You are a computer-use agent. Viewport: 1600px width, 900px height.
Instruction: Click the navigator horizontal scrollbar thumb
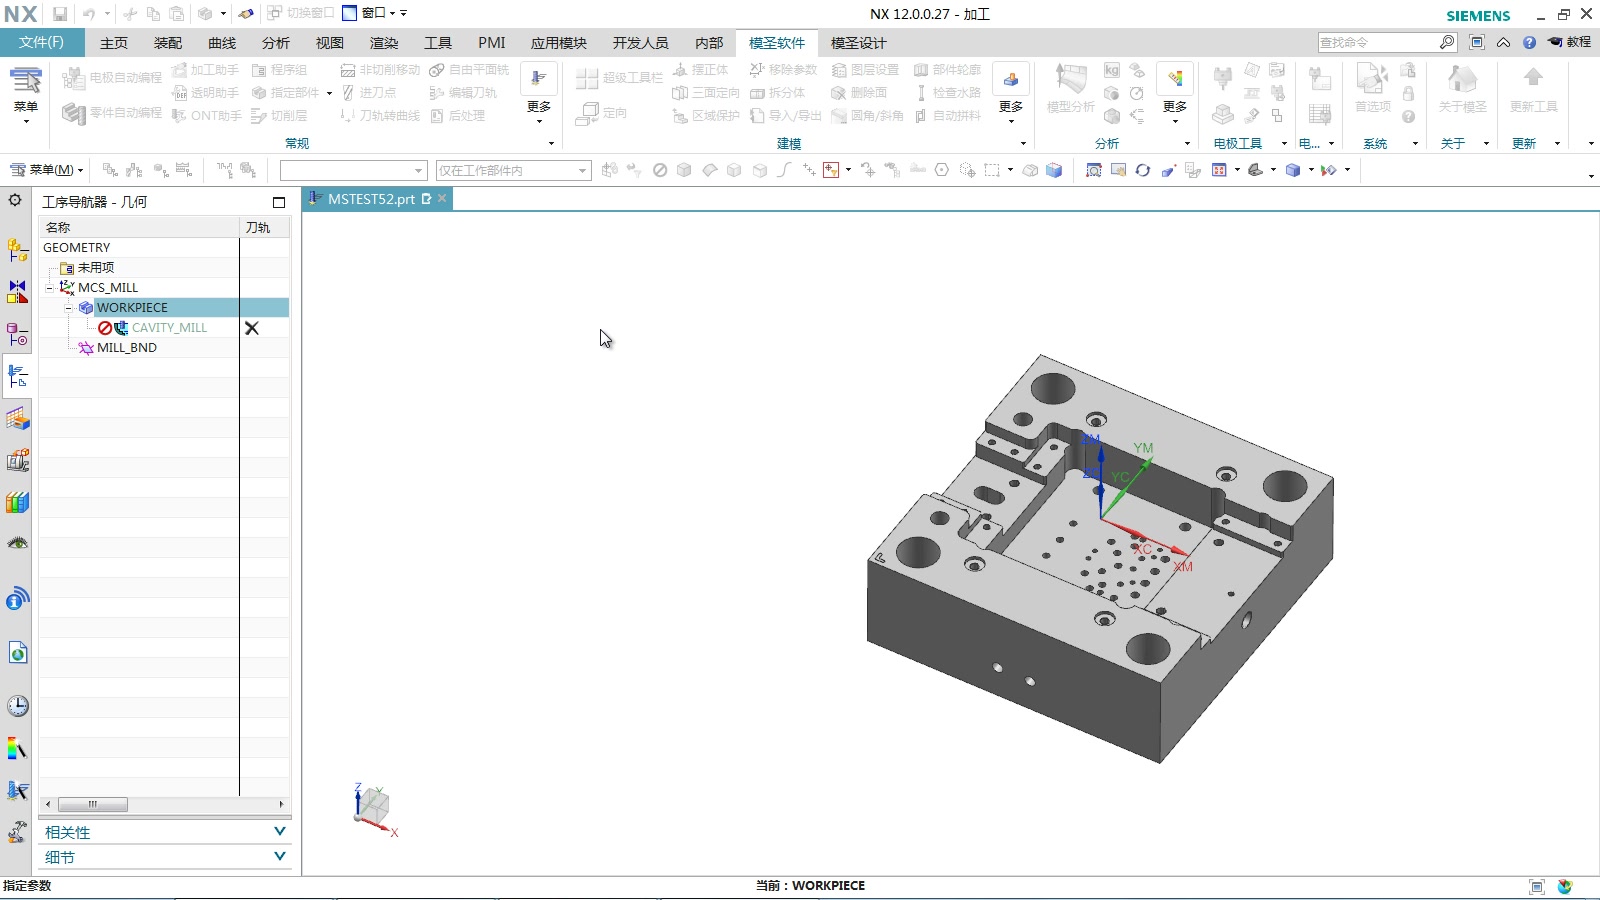[x=93, y=804]
